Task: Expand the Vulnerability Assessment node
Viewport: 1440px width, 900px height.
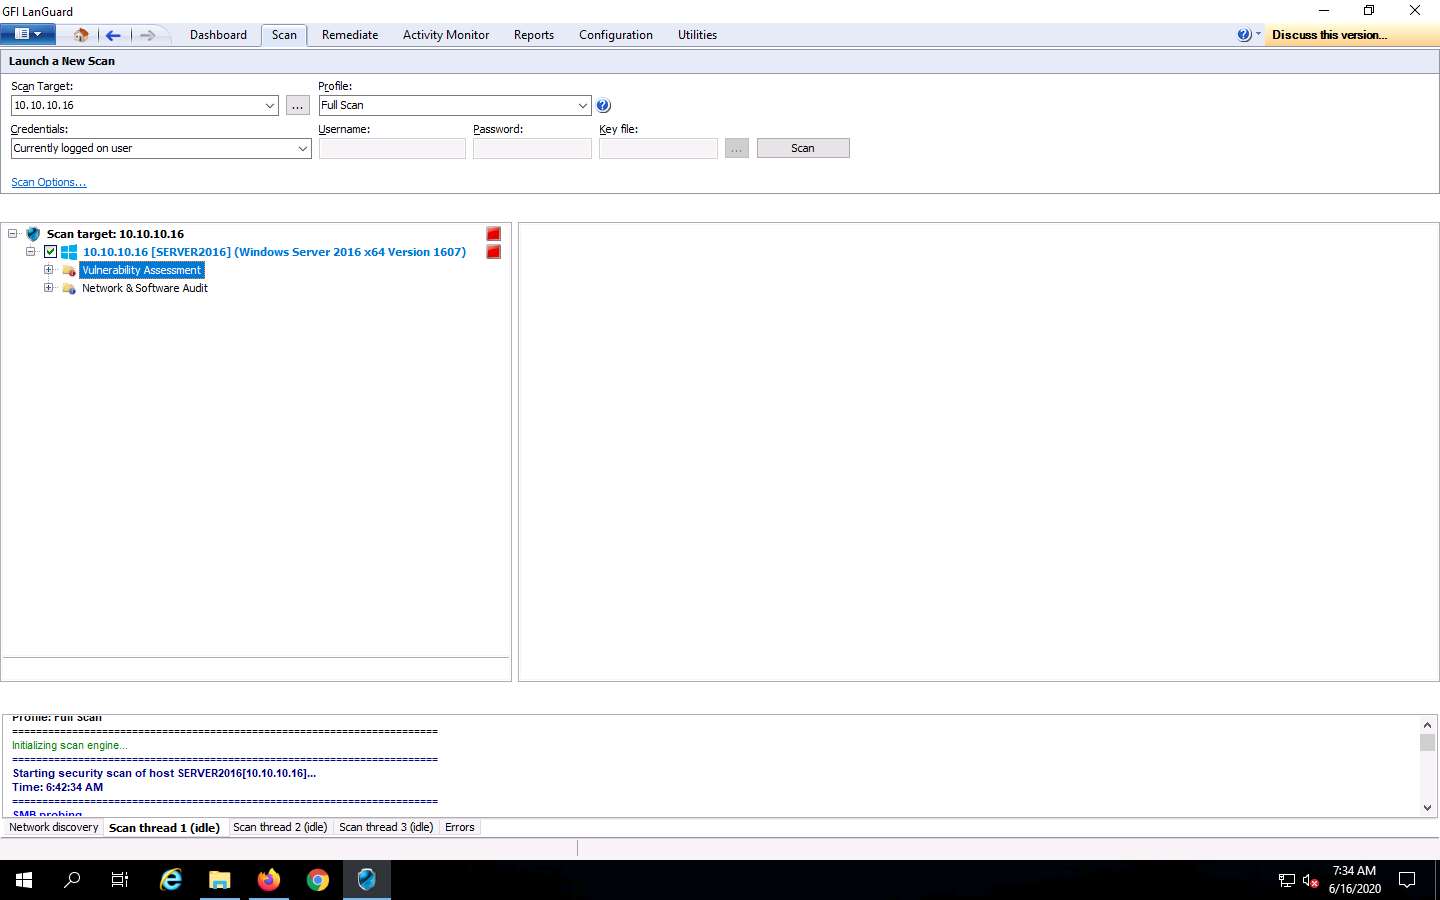Action: coord(48,270)
